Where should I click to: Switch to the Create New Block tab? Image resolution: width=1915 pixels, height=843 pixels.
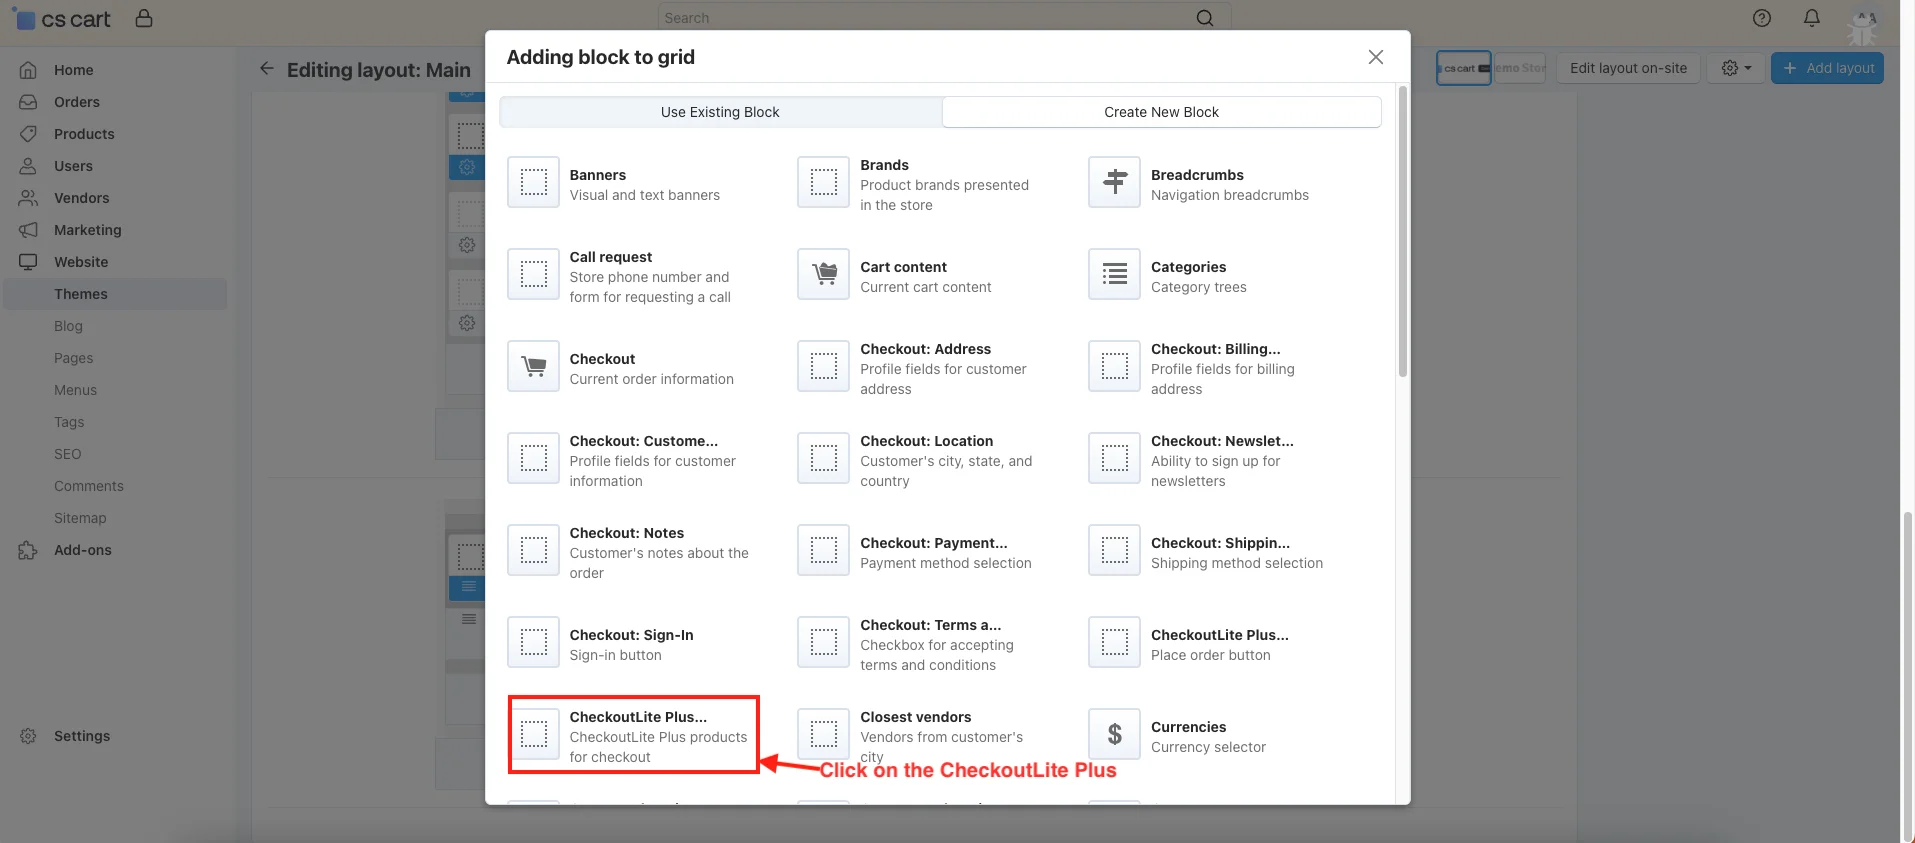1161,112
